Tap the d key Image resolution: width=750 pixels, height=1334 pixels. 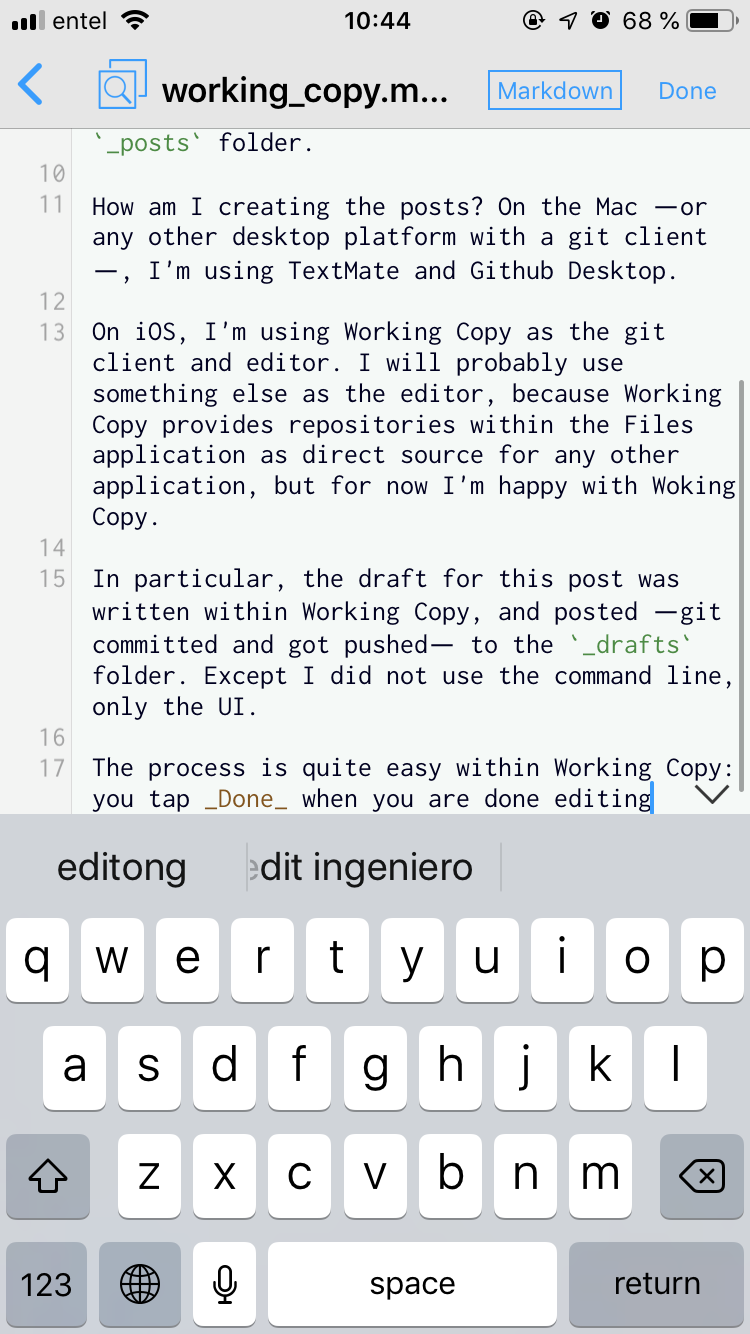pyautogui.click(x=225, y=1069)
